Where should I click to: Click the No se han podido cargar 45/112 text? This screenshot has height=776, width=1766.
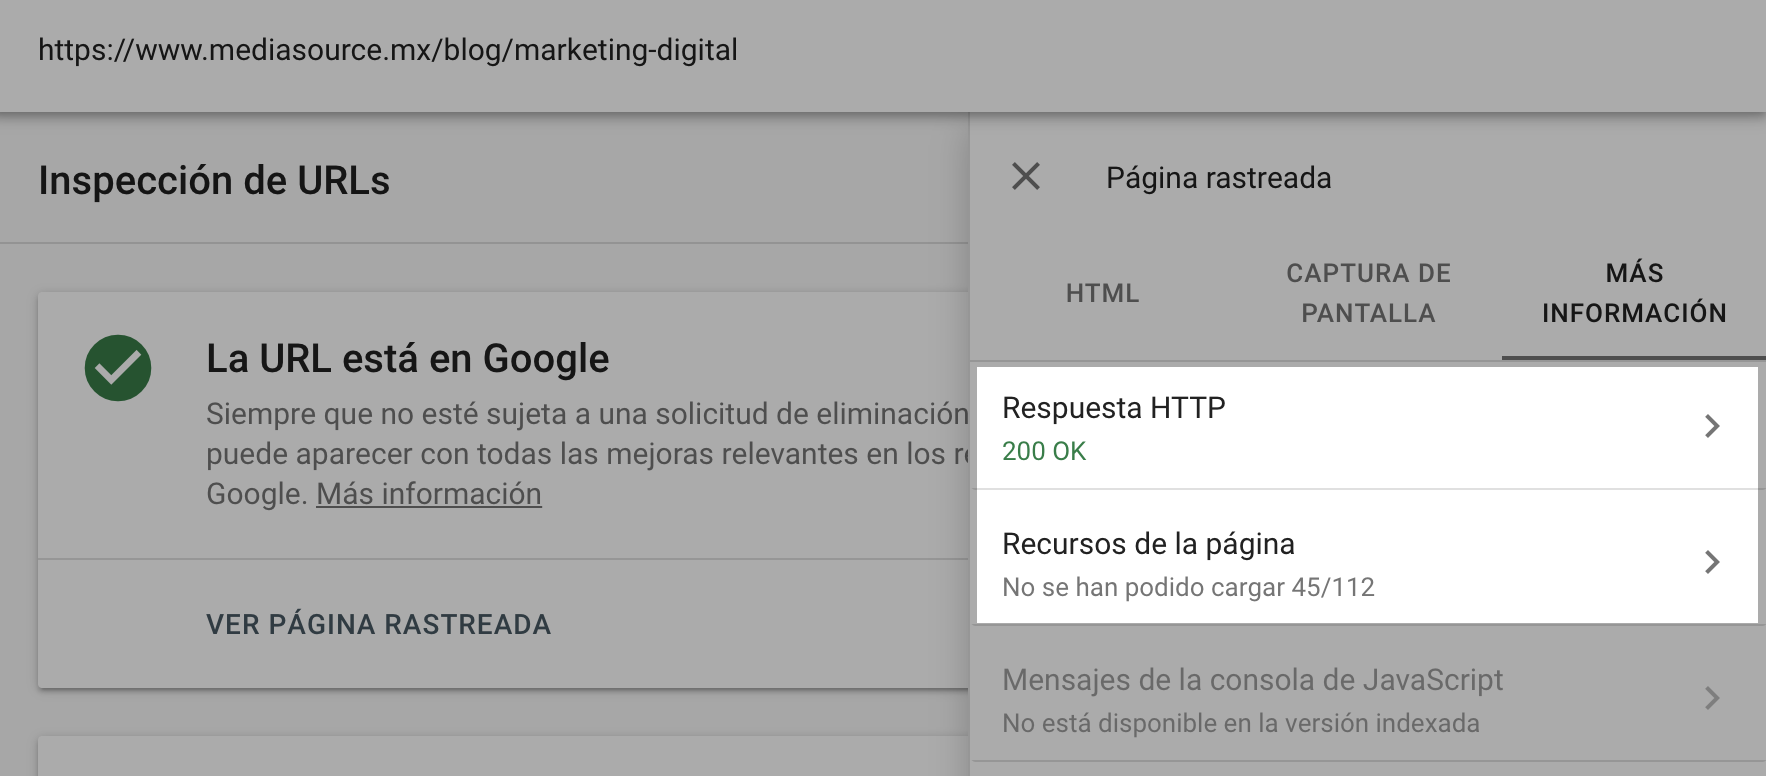[x=1188, y=587]
